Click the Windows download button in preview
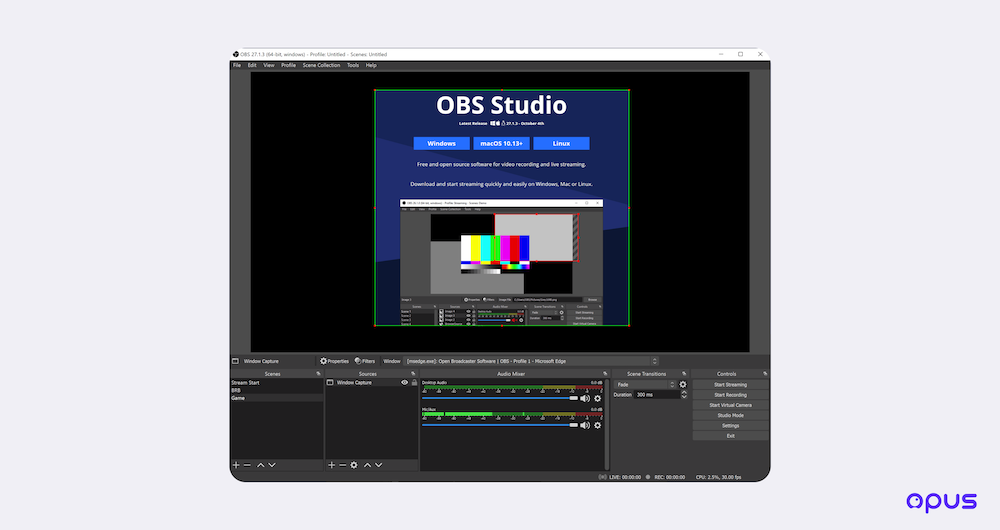The width and height of the screenshot is (1000, 530). coord(441,144)
